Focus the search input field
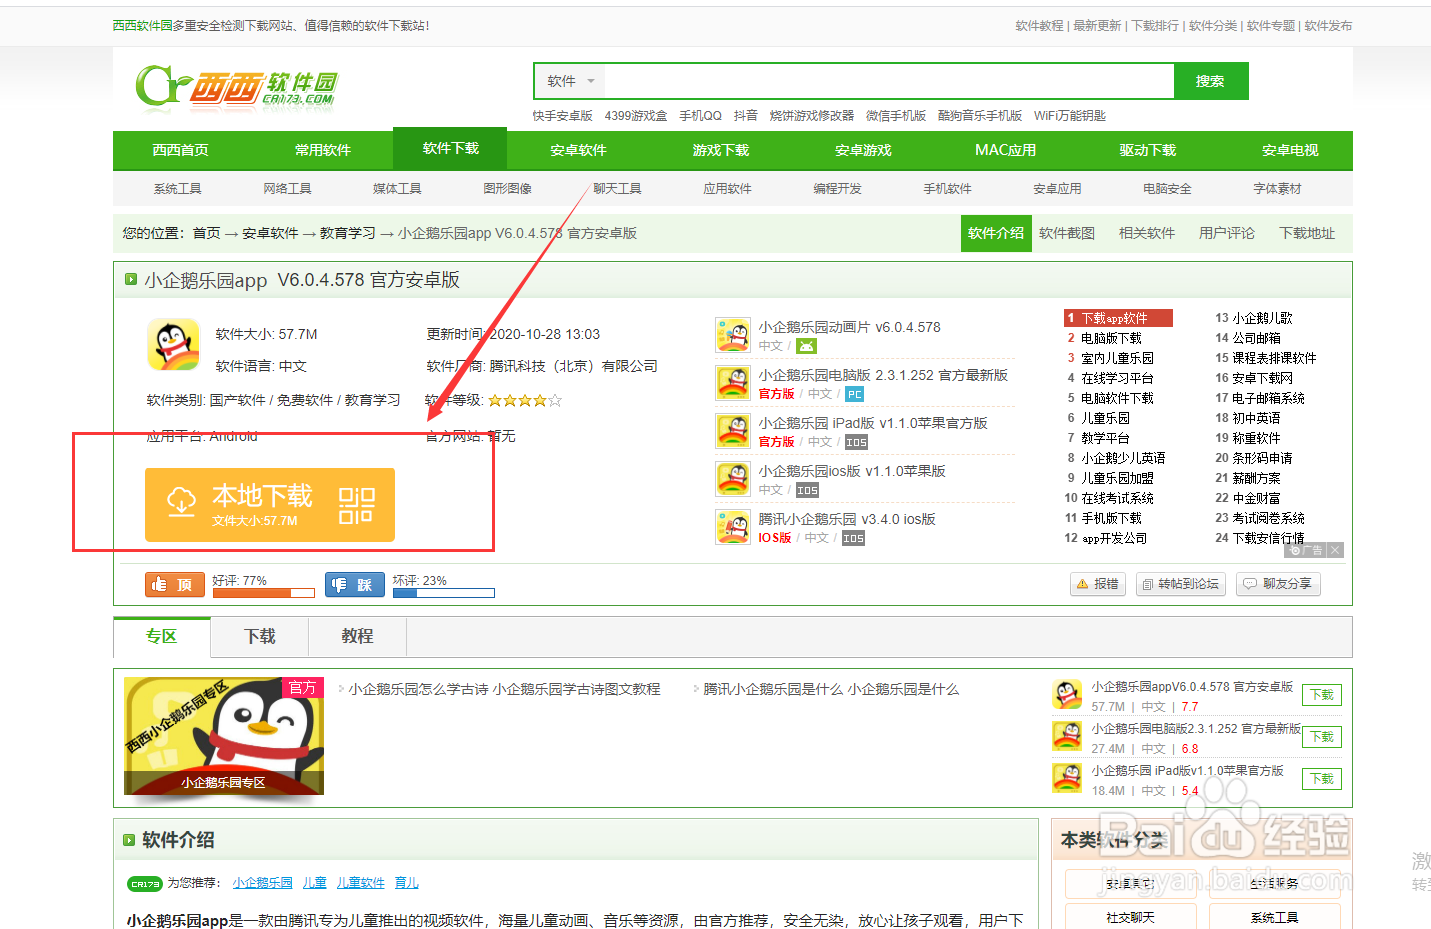Screen dimensions: 1431x929 tap(888, 81)
